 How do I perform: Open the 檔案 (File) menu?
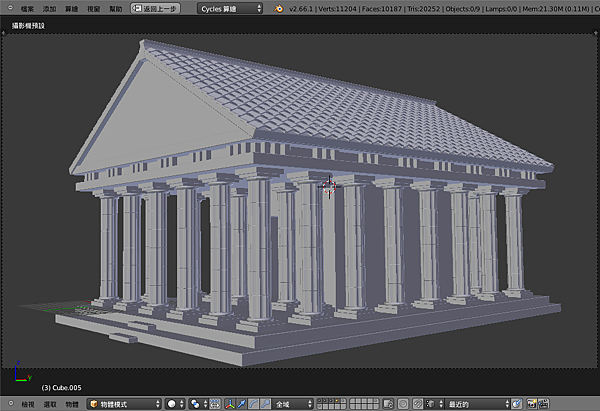[27, 8]
